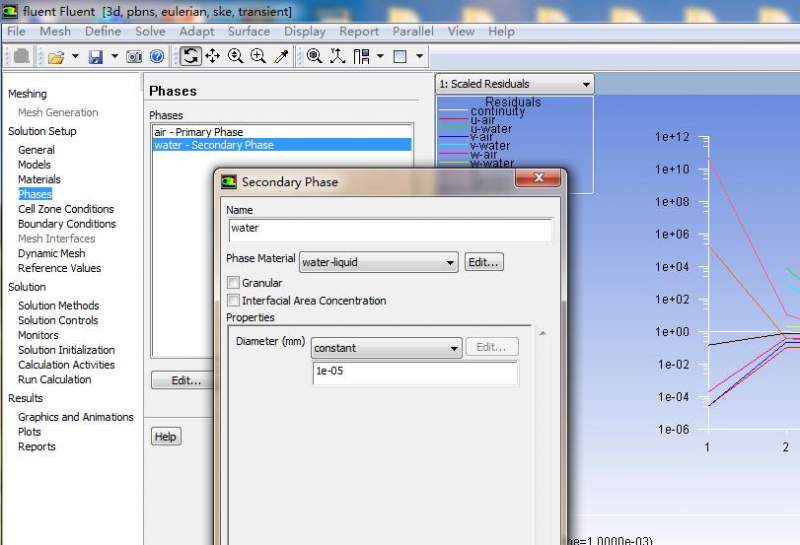Open the Scaled Residuals window selector dropdown

[x=515, y=84]
